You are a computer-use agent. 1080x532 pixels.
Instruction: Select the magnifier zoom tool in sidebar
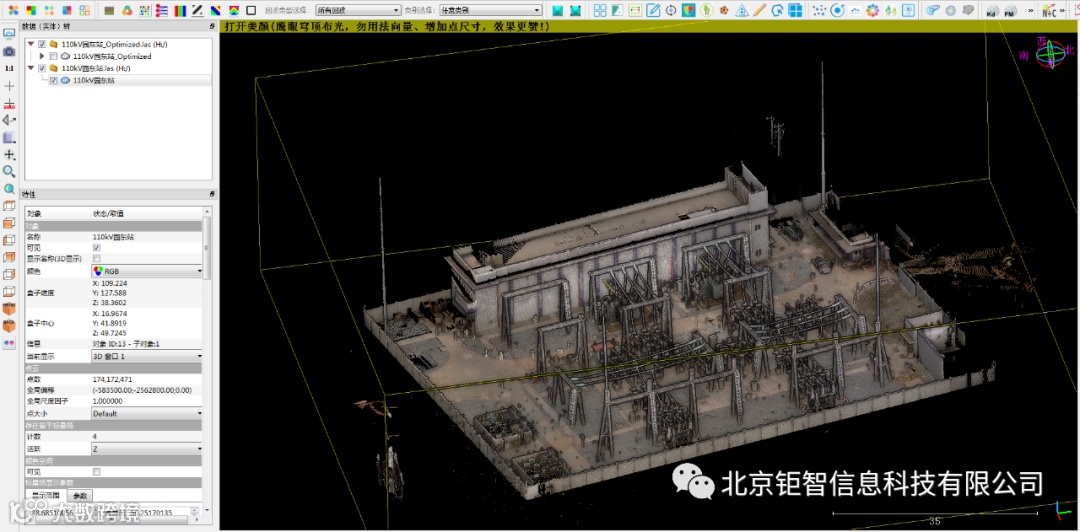[x=9, y=171]
